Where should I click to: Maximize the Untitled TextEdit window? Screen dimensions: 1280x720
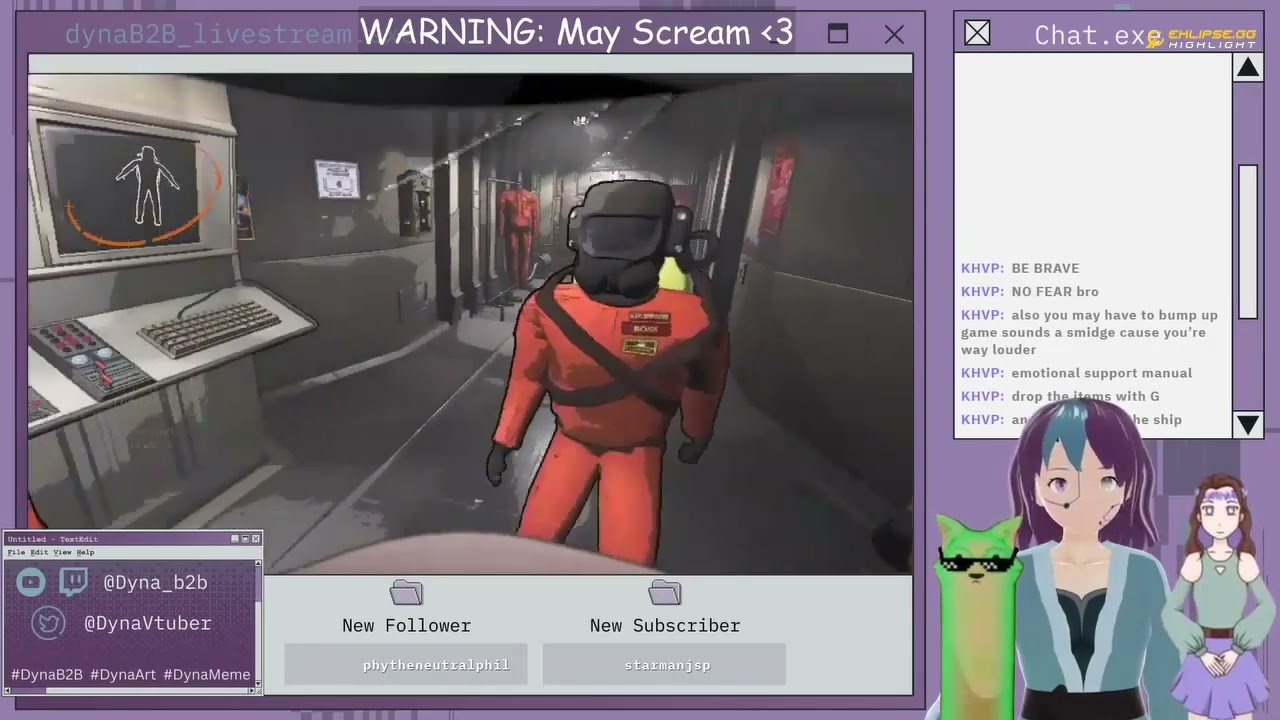coord(245,539)
